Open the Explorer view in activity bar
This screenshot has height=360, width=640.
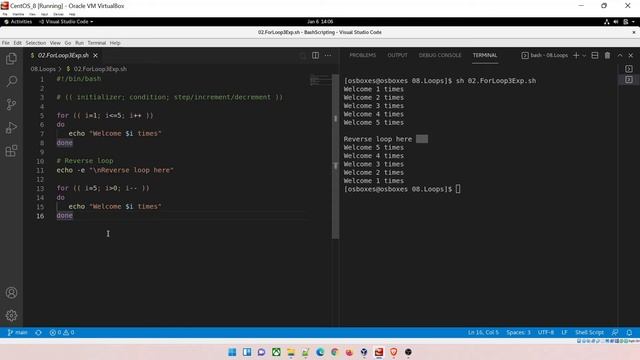(11, 58)
